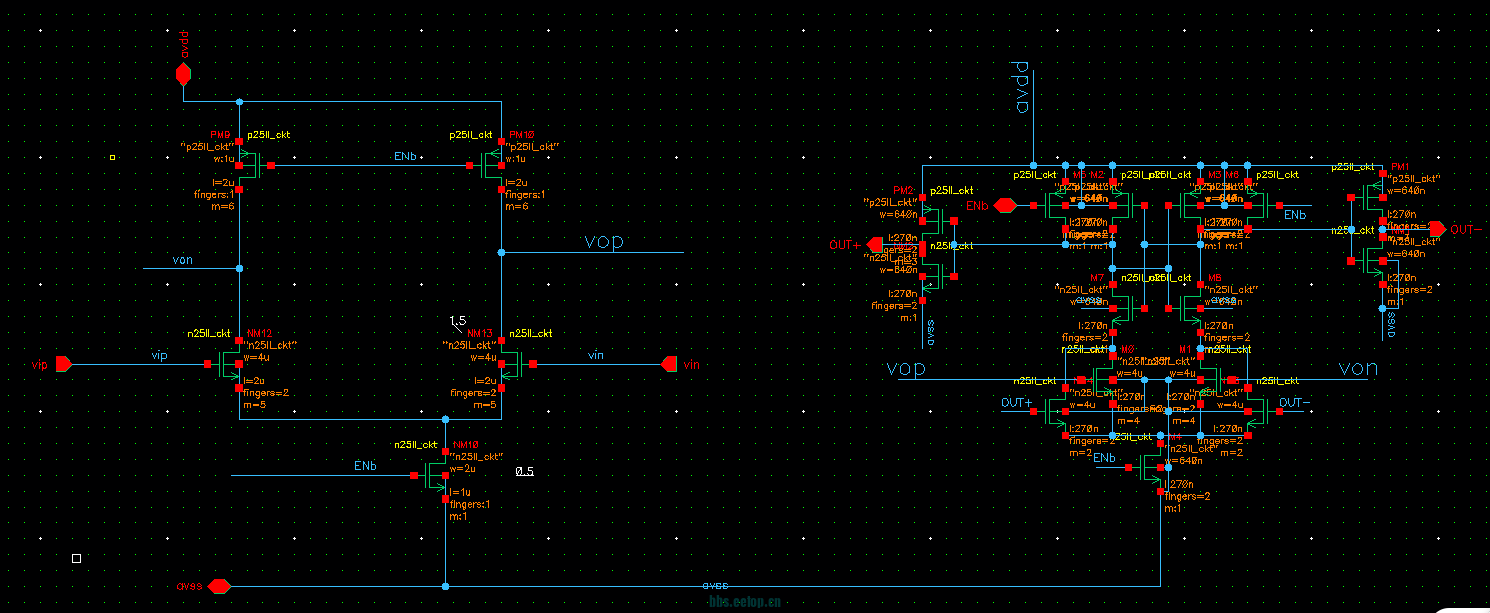
Task: Click the large vop wire label left circuit
Action: coord(606,242)
